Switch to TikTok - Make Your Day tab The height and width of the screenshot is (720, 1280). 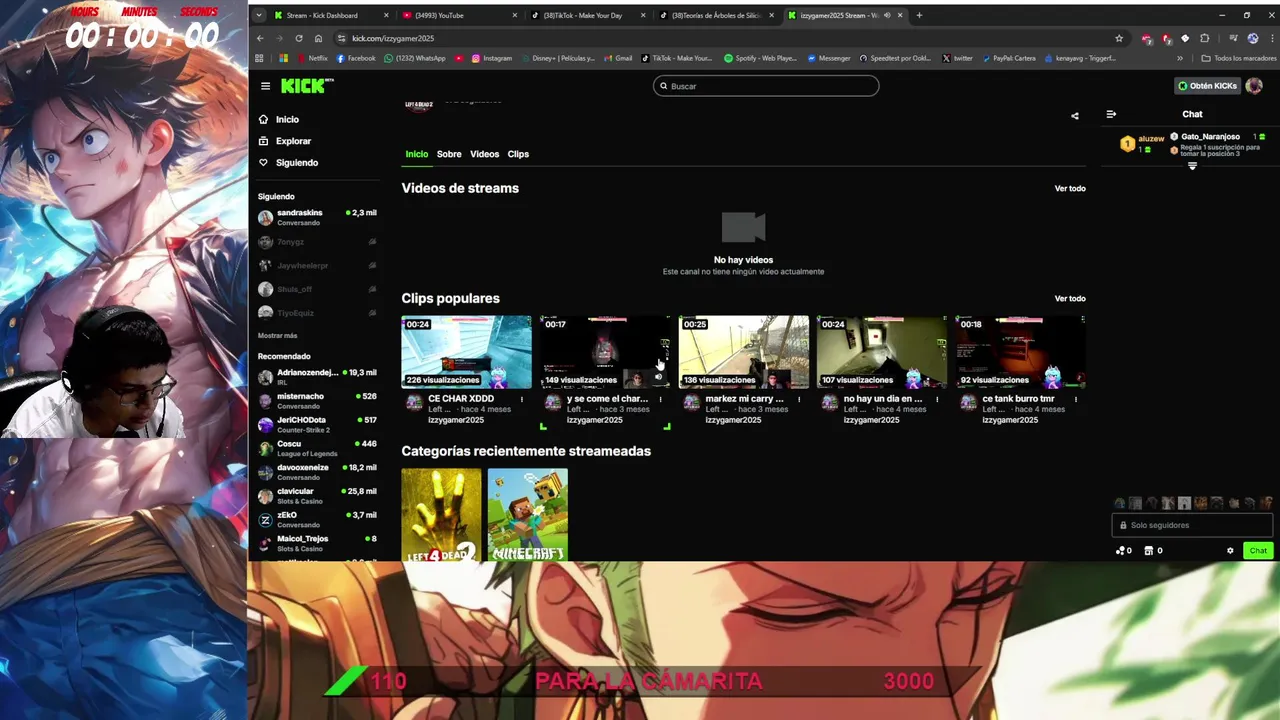click(587, 15)
